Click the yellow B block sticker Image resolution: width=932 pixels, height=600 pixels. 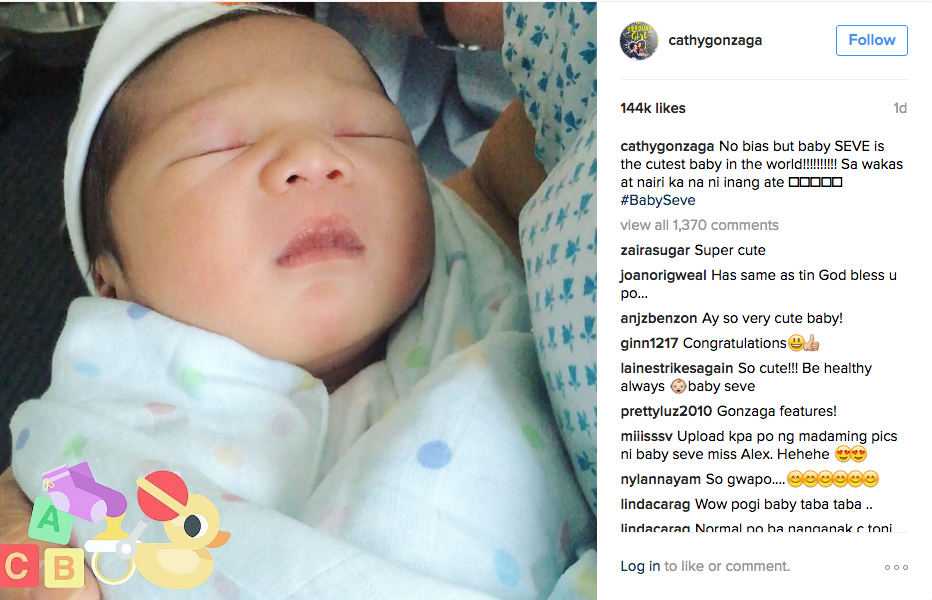[x=64, y=568]
